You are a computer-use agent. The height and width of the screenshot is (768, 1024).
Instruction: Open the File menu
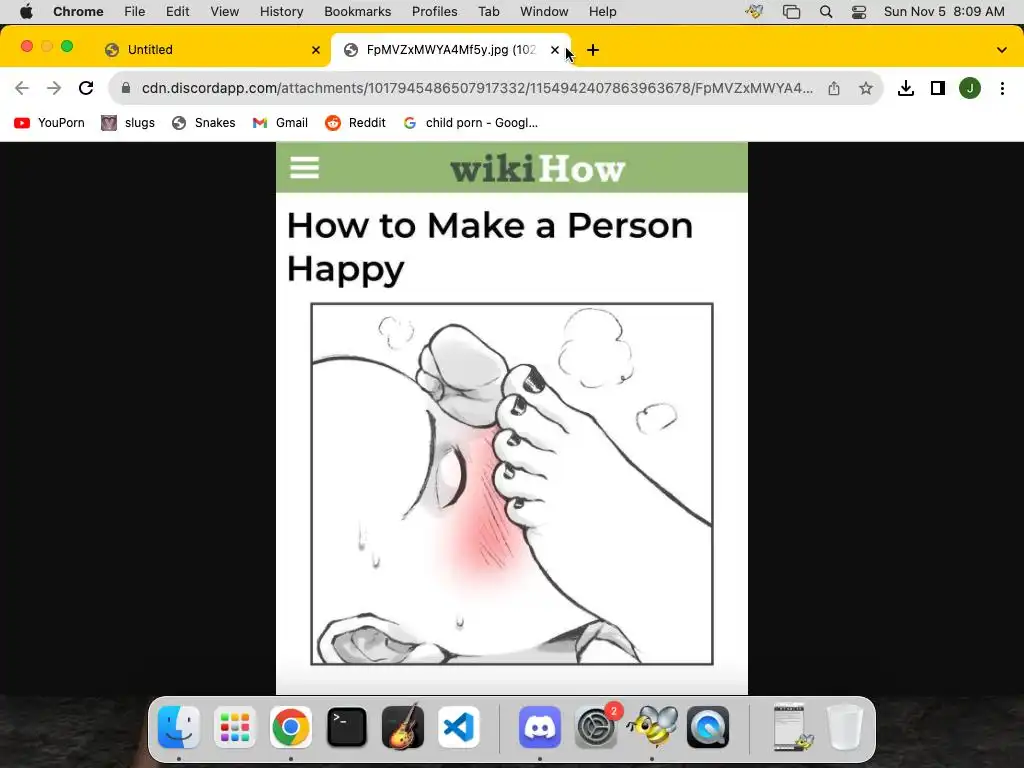click(135, 12)
